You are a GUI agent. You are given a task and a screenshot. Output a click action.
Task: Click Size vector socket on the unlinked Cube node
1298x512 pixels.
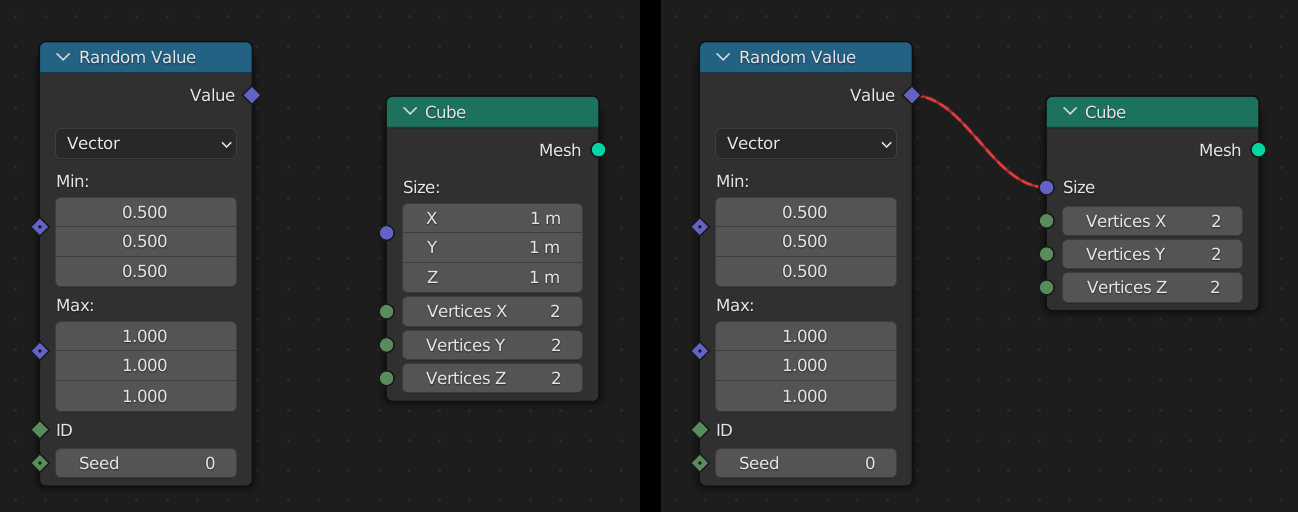387,233
